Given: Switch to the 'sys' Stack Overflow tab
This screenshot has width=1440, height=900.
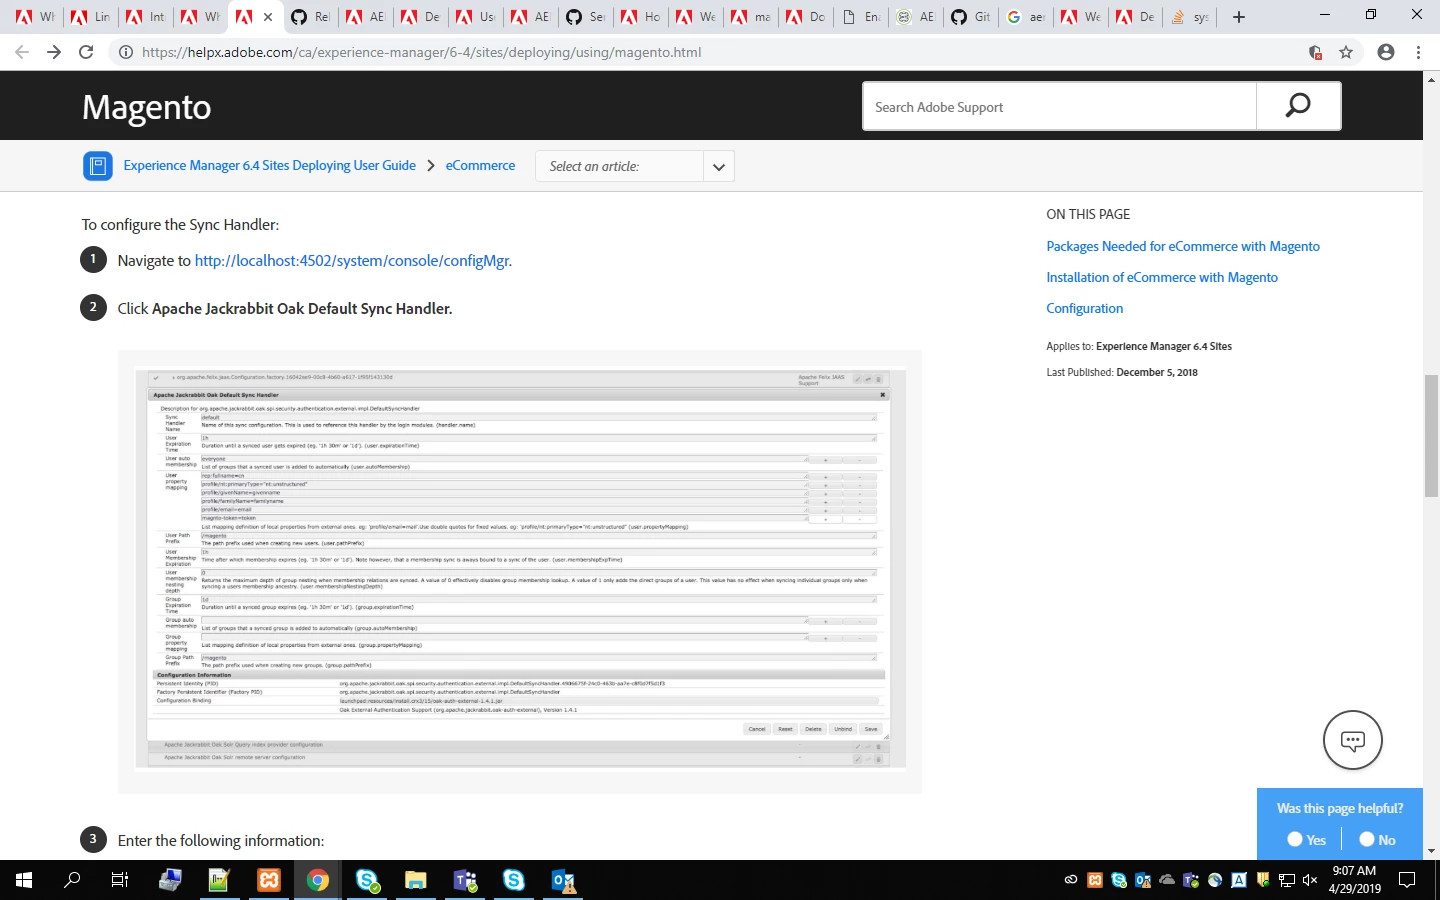Looking at the screenshot, I should pyautogui.click(x=1191, y=17).
